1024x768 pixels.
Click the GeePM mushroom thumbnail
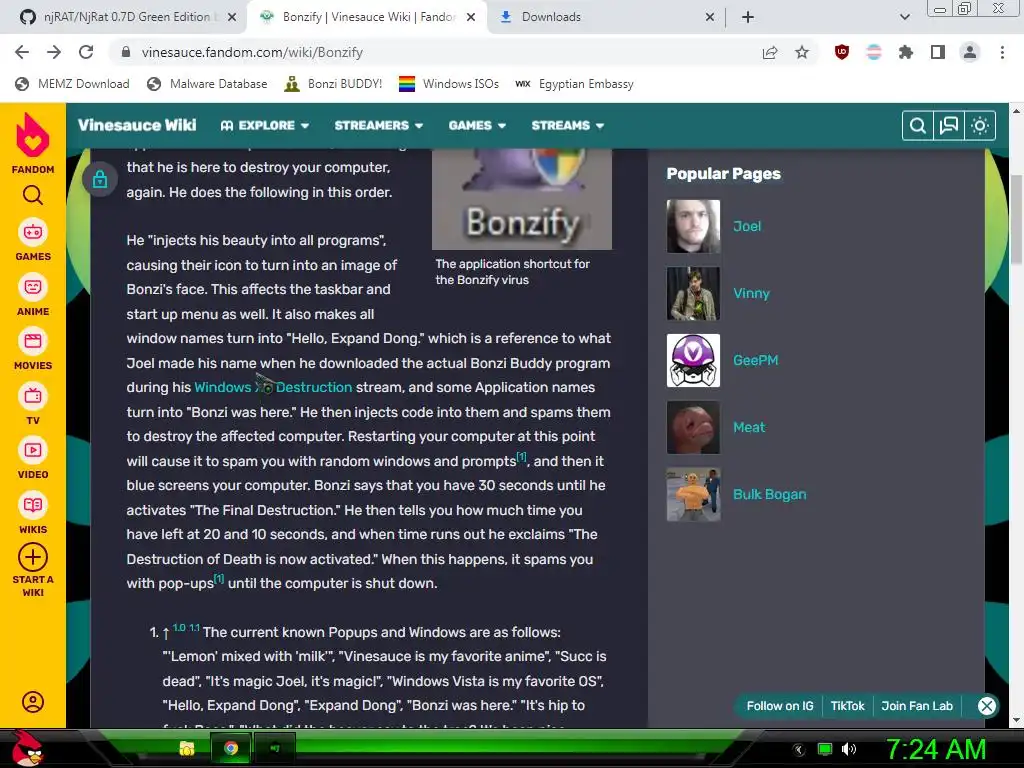(693, 360)
